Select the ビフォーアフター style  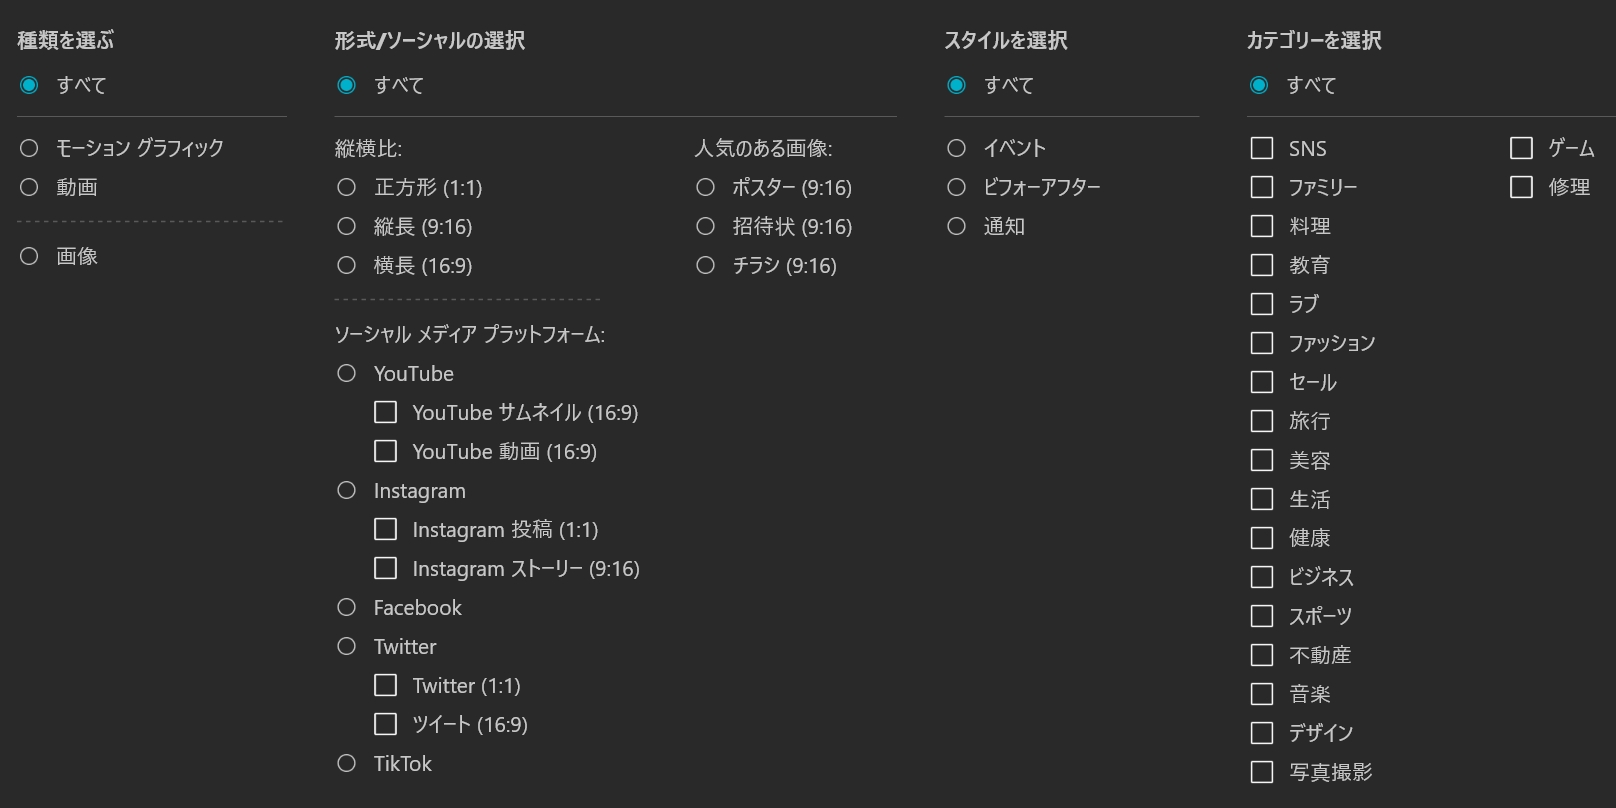coord(957,187)
